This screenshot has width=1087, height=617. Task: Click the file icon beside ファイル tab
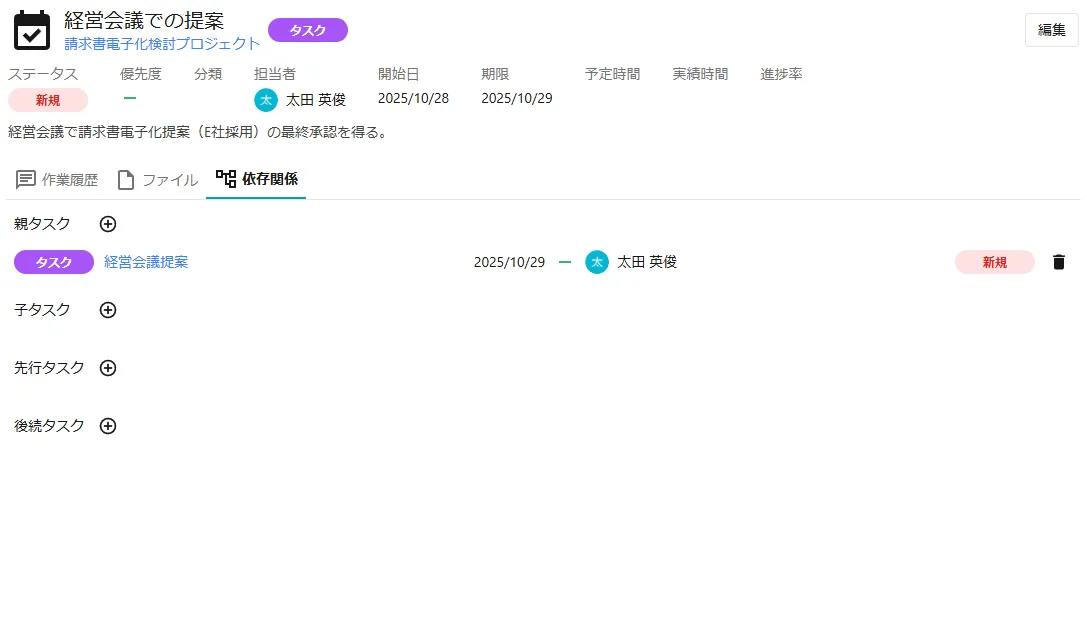(126, 179)
